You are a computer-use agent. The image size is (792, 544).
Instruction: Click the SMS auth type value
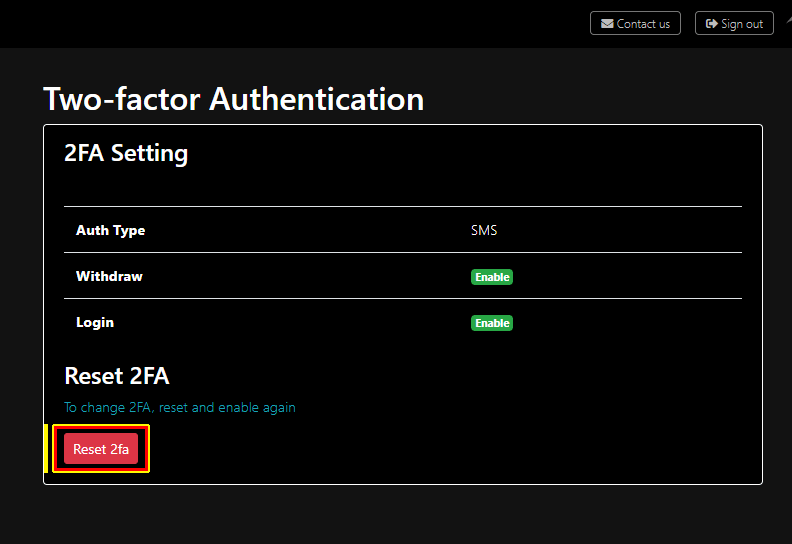[484, 230]
